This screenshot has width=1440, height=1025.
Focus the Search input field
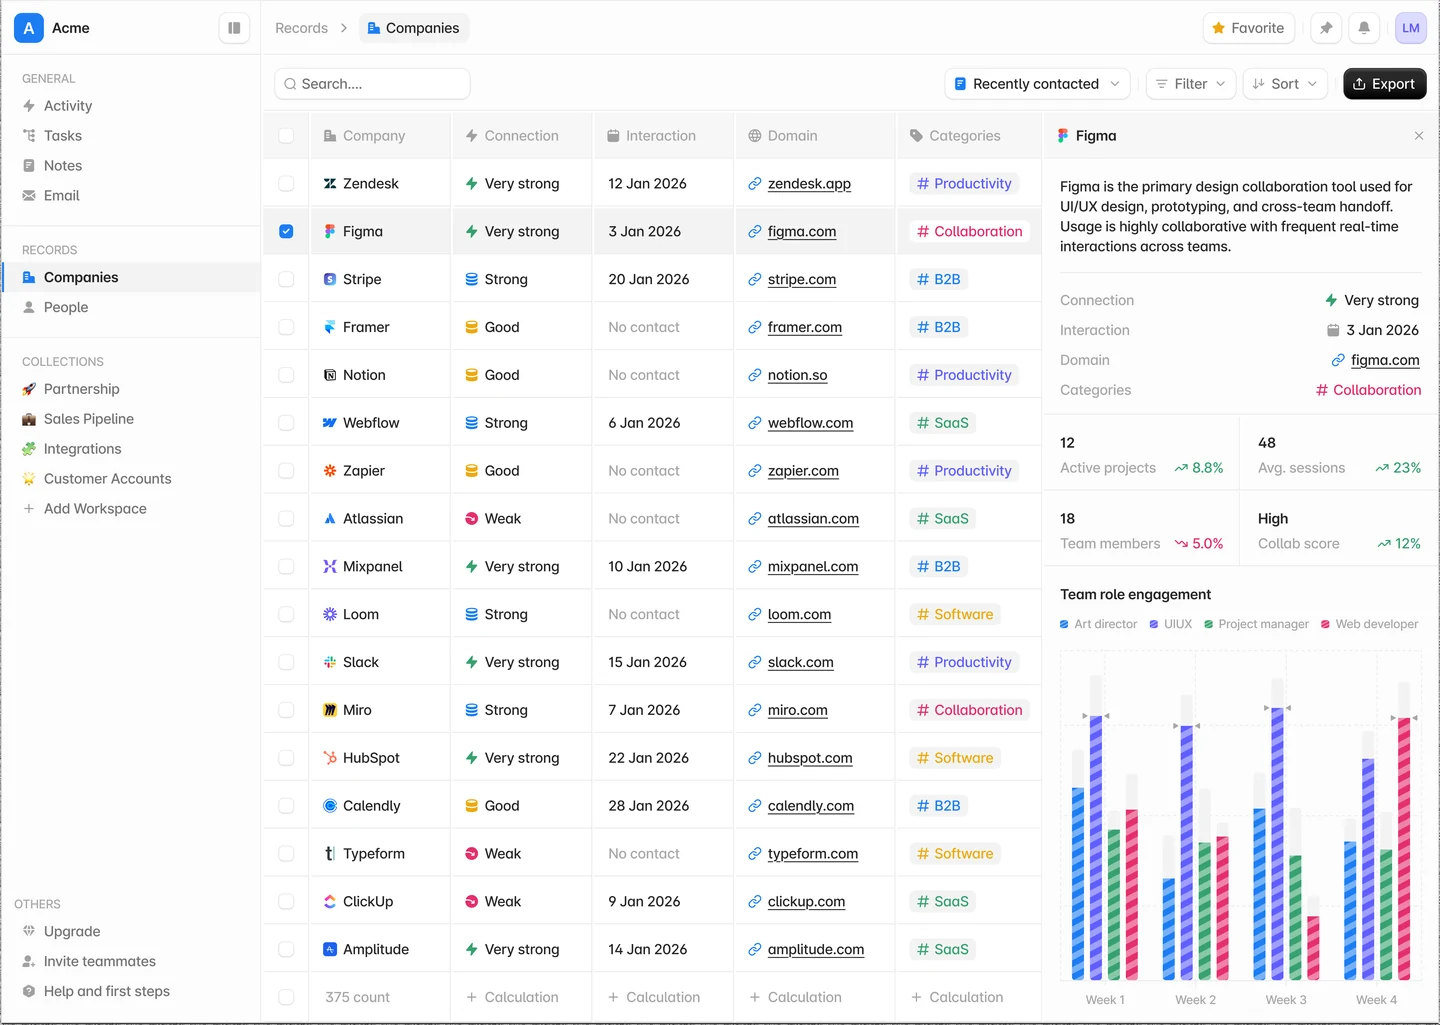pyautogui.click(x=372, y=84)
